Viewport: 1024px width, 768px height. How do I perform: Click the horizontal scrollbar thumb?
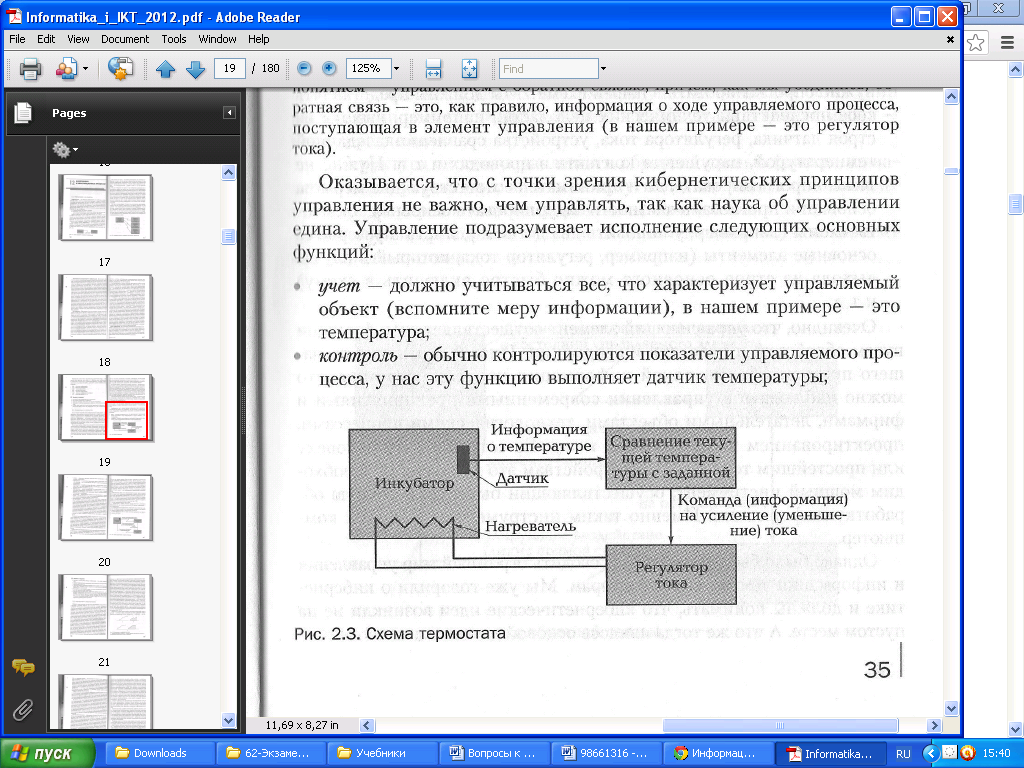[780, 726]
